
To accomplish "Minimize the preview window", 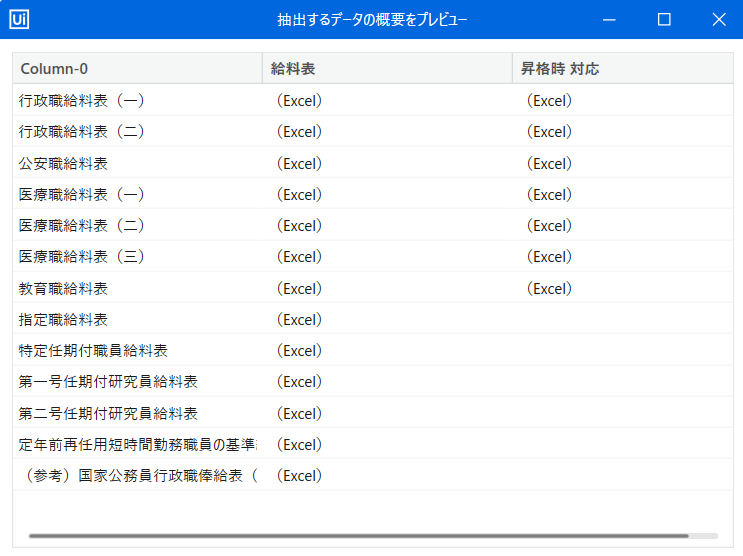I will coord(609,19).
